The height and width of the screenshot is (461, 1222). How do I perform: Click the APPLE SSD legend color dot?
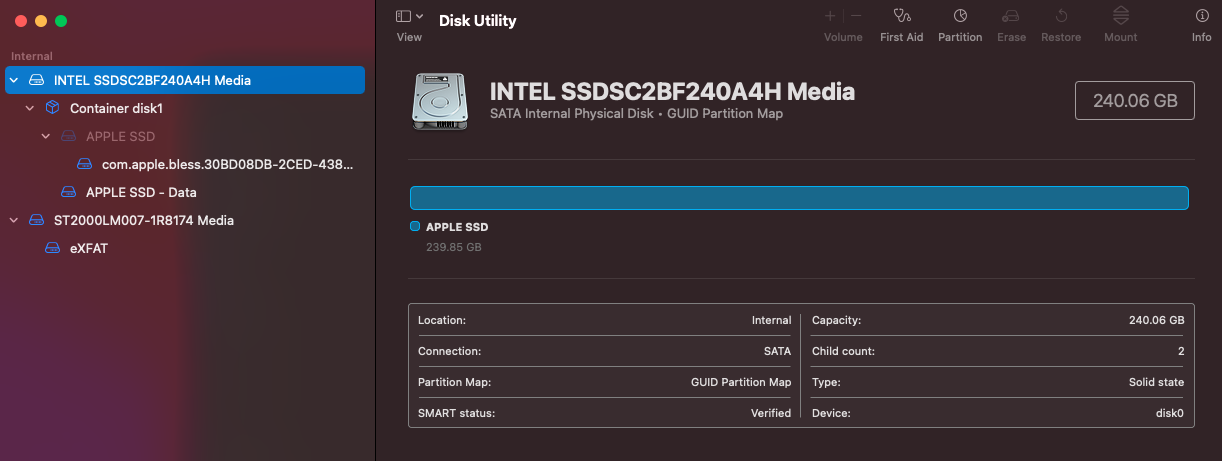pos(415,227)
